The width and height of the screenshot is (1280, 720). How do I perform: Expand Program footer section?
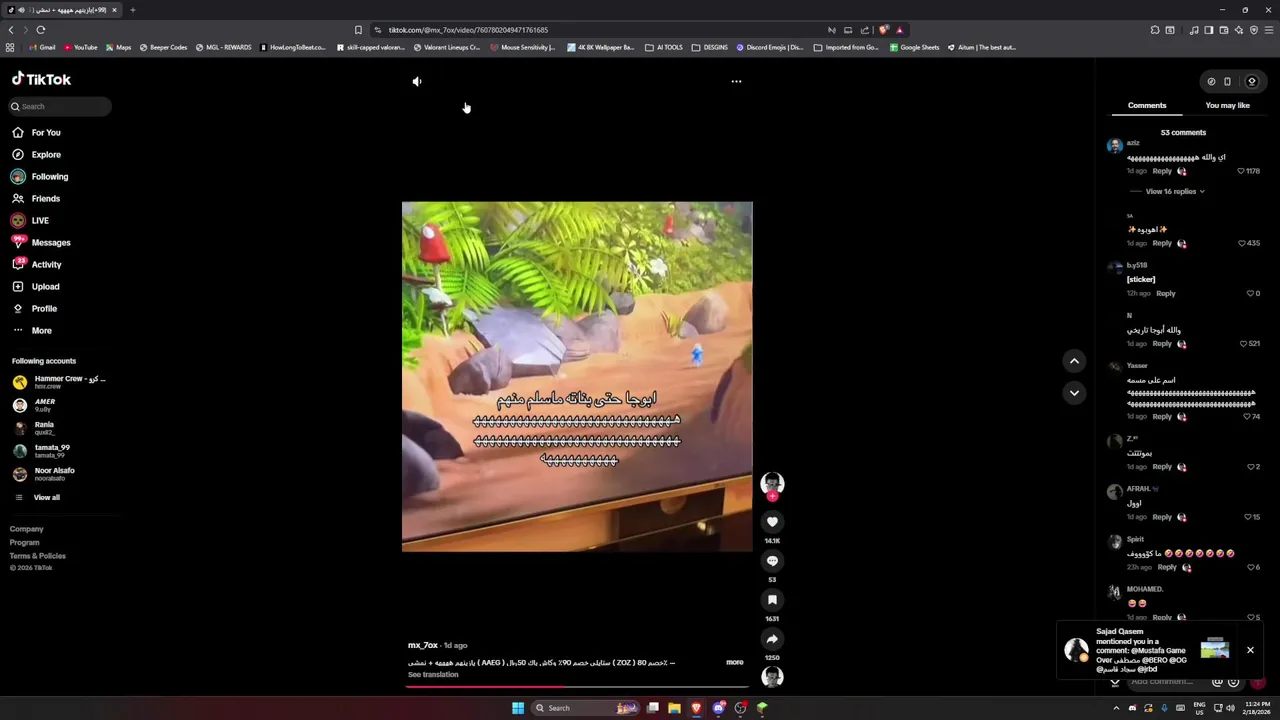pos(25,542)
